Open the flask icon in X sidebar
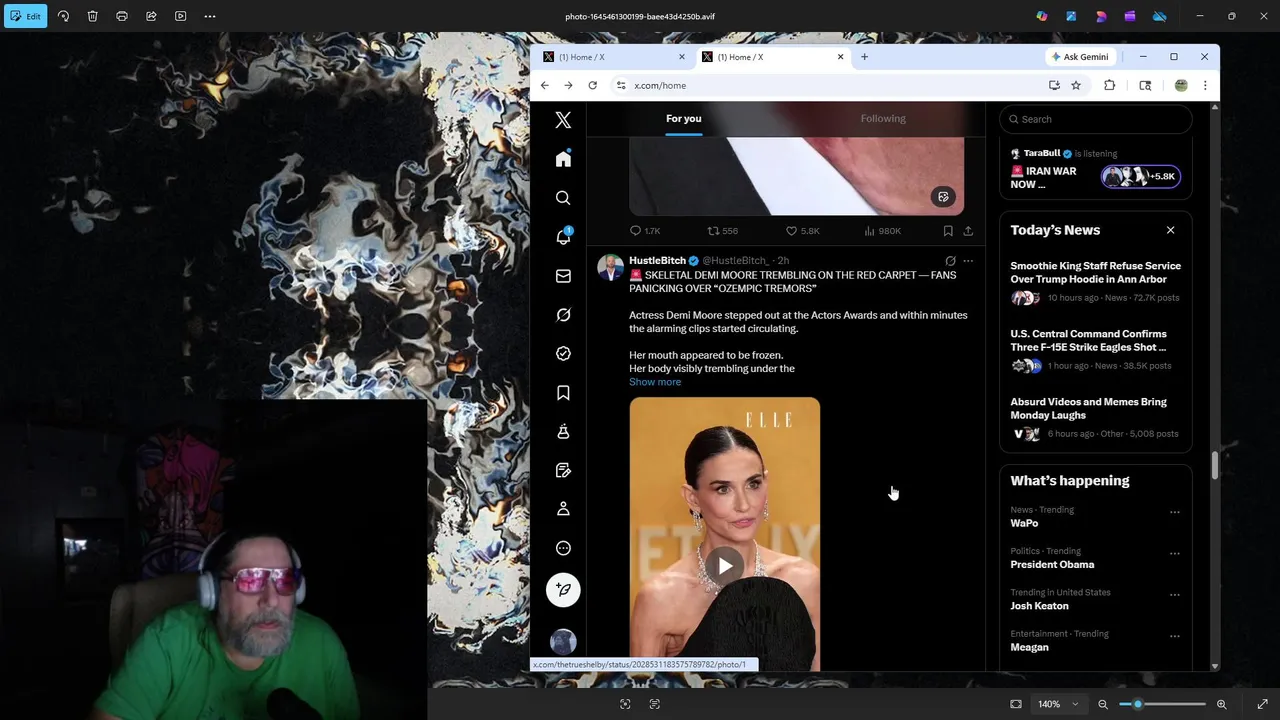The width and height of the screenshot is (1280, 720). [x=563, y=431]
